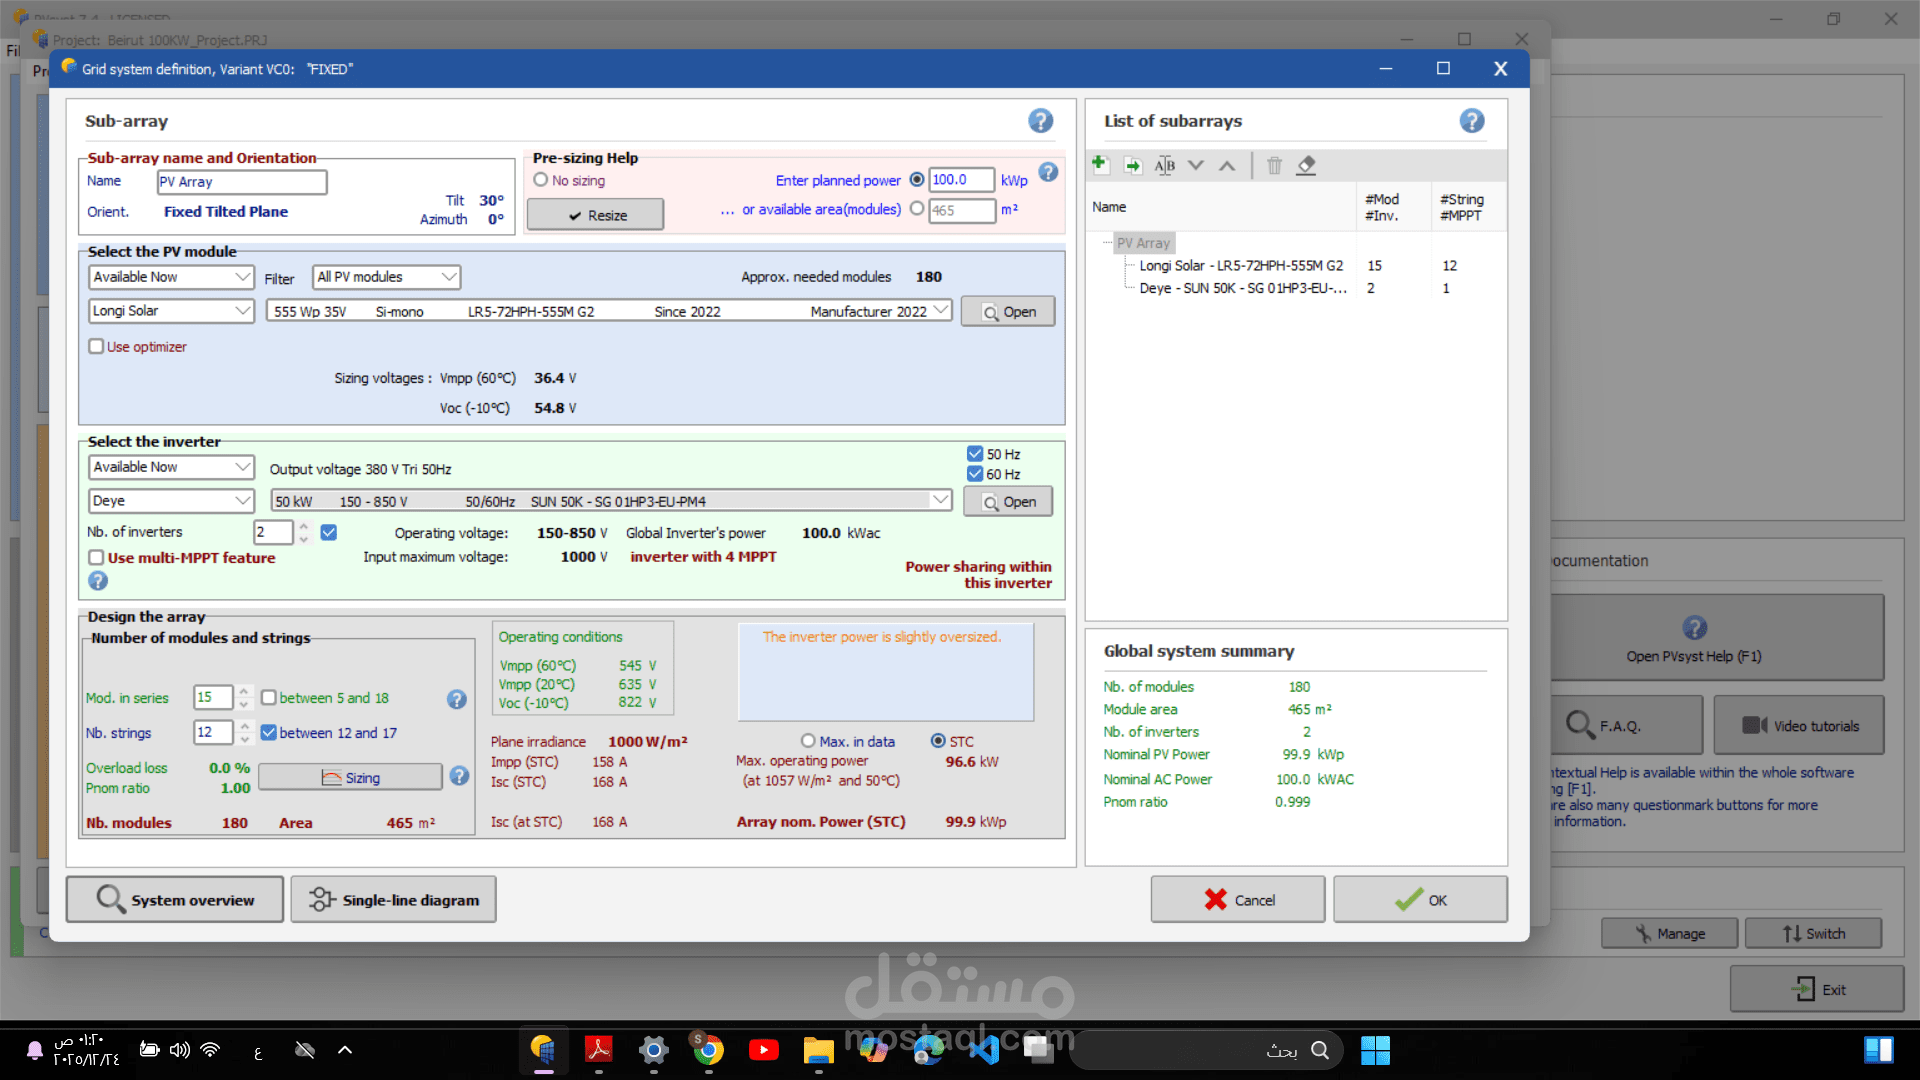Open help next to Mod. in series
The image size is (1920, 1080).
coord(457,699)
